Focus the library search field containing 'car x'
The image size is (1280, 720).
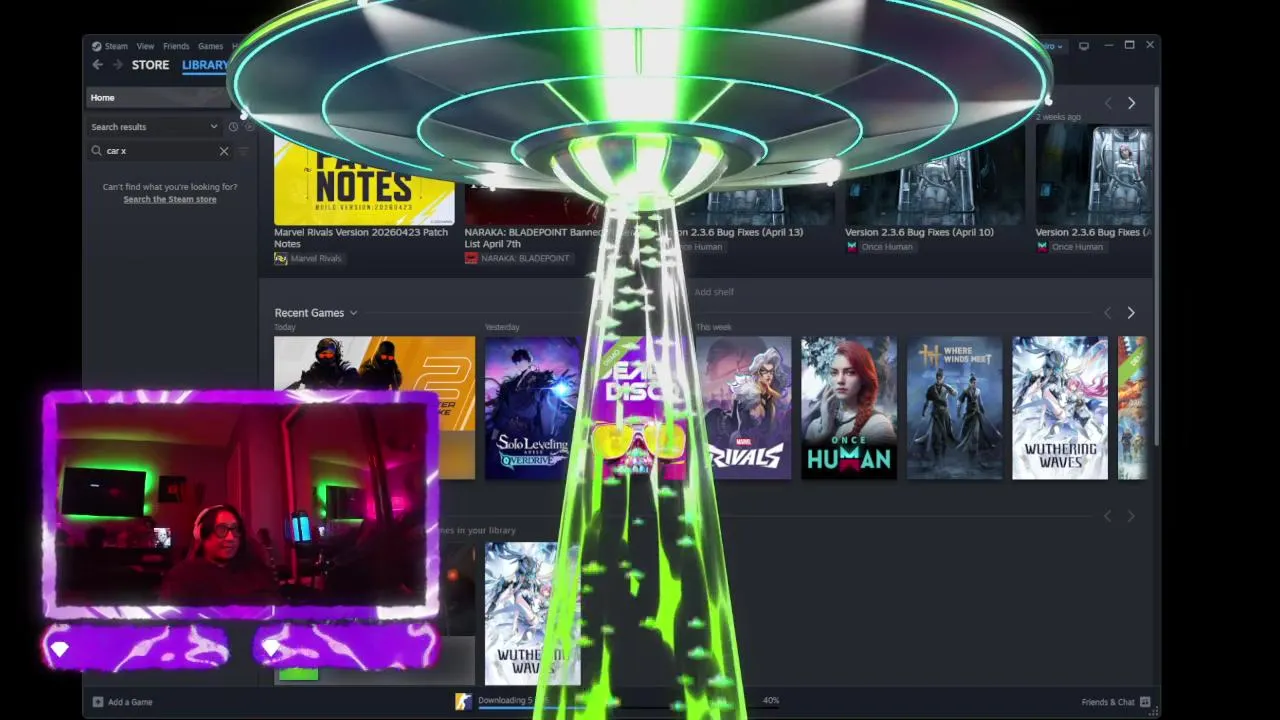pos(160,151)
